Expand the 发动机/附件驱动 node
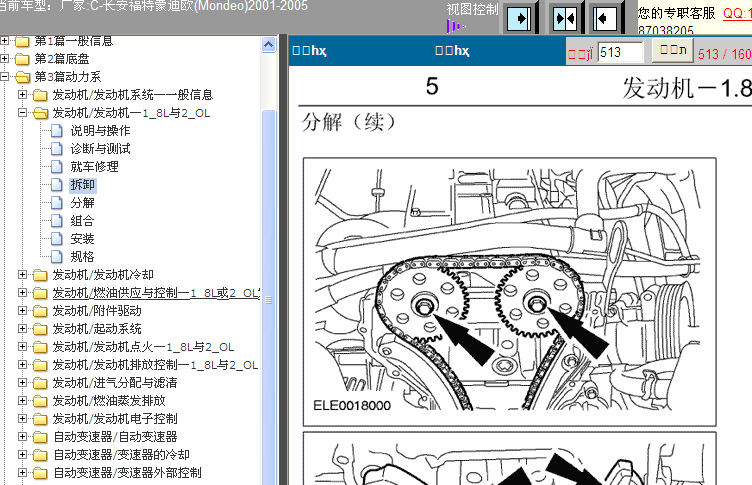The image size is (752, 485). 23,310
